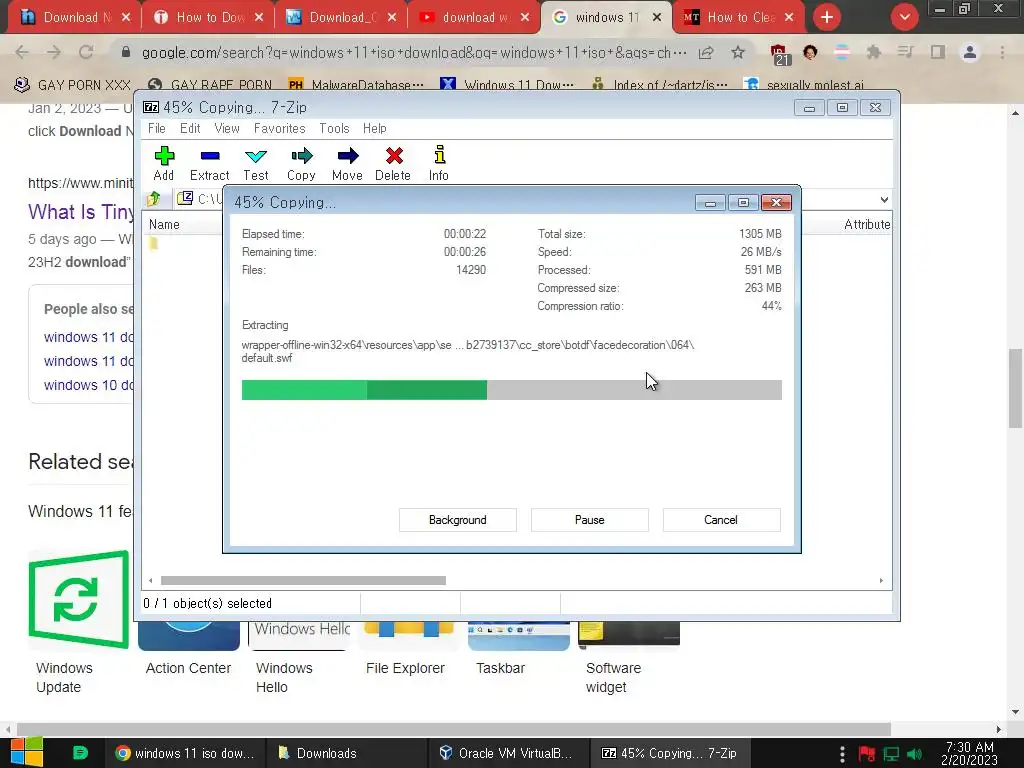Switch to the 'How to Dow' tab
This screenshot has height=768, width=1024.
(208, 18)
